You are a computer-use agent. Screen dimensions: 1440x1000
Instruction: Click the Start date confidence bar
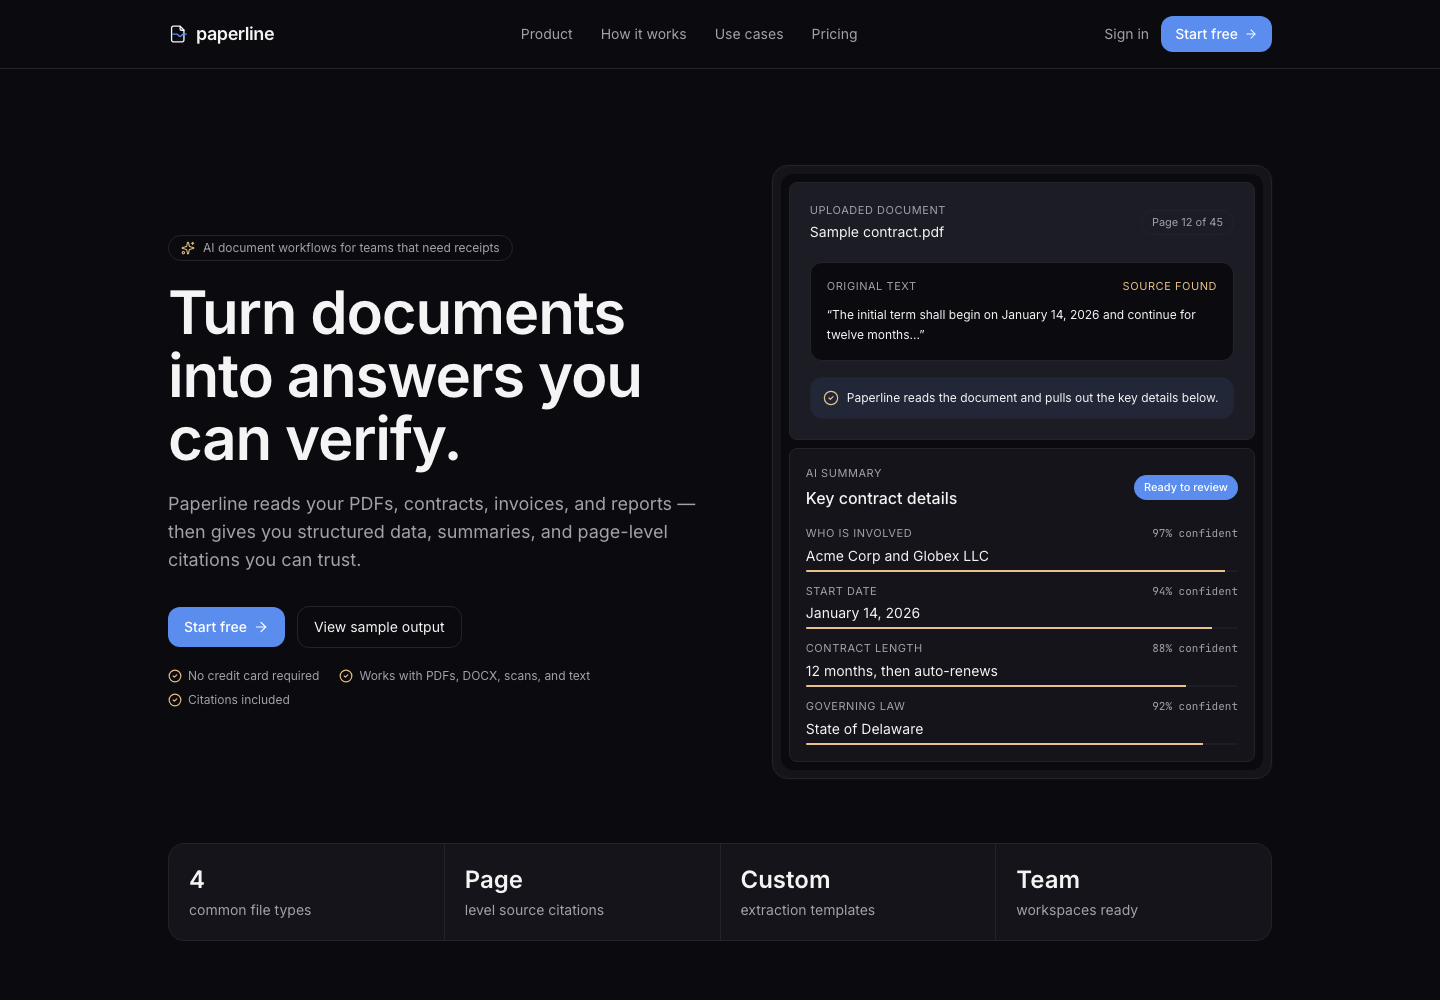pyautogui.click(x=1021, y=628)
